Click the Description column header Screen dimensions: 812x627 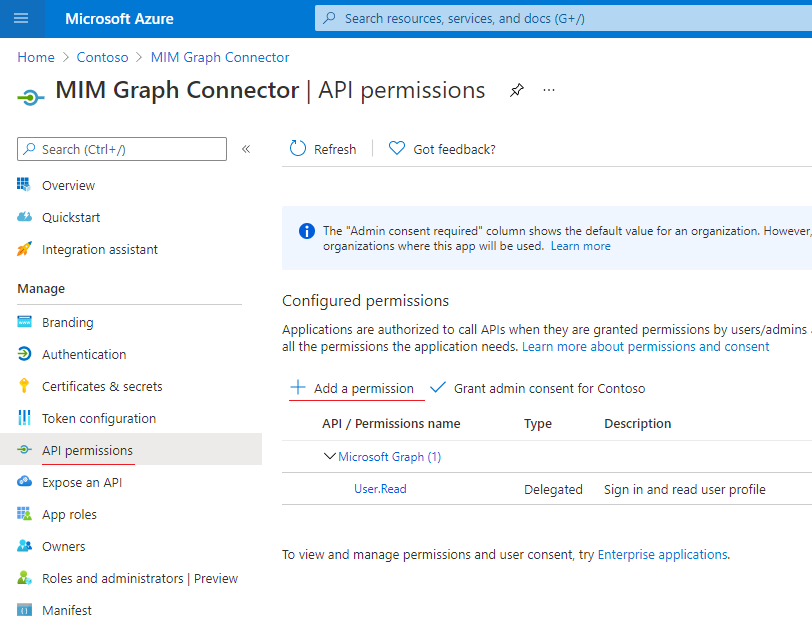[x=637, y=424]
